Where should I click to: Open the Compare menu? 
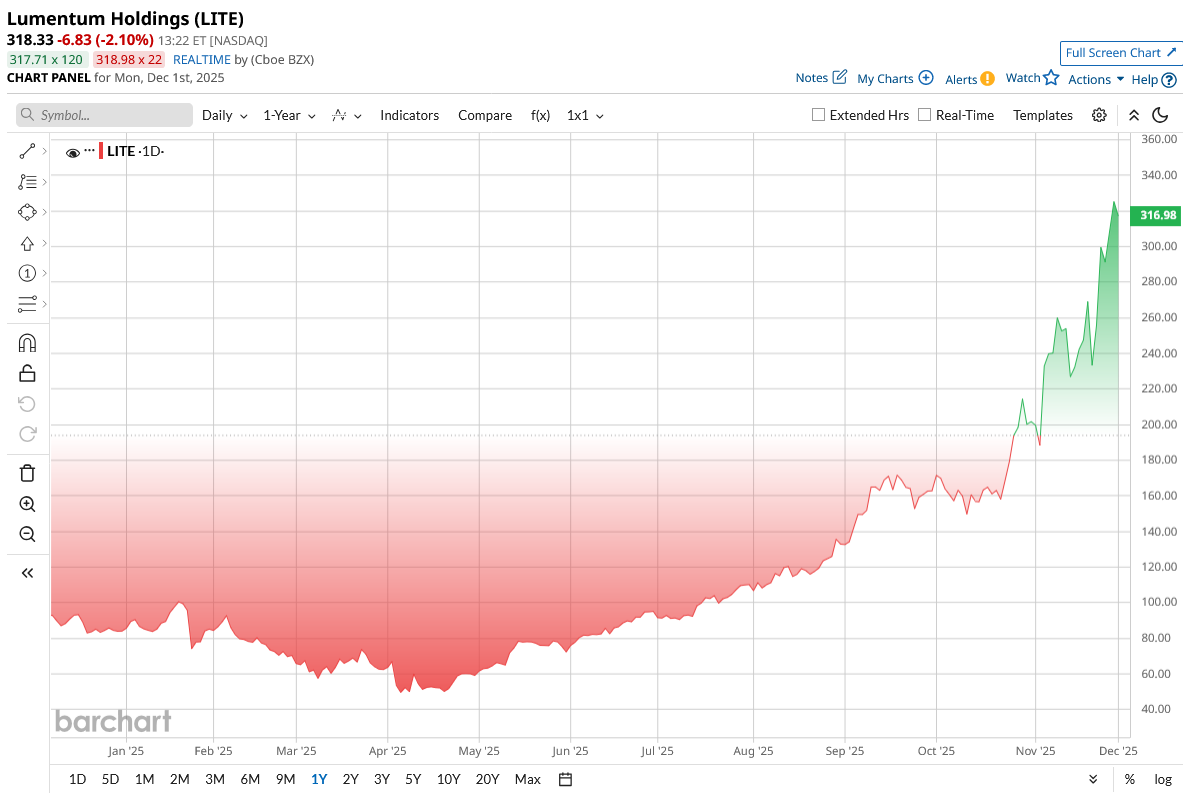[x=485, y=115]
